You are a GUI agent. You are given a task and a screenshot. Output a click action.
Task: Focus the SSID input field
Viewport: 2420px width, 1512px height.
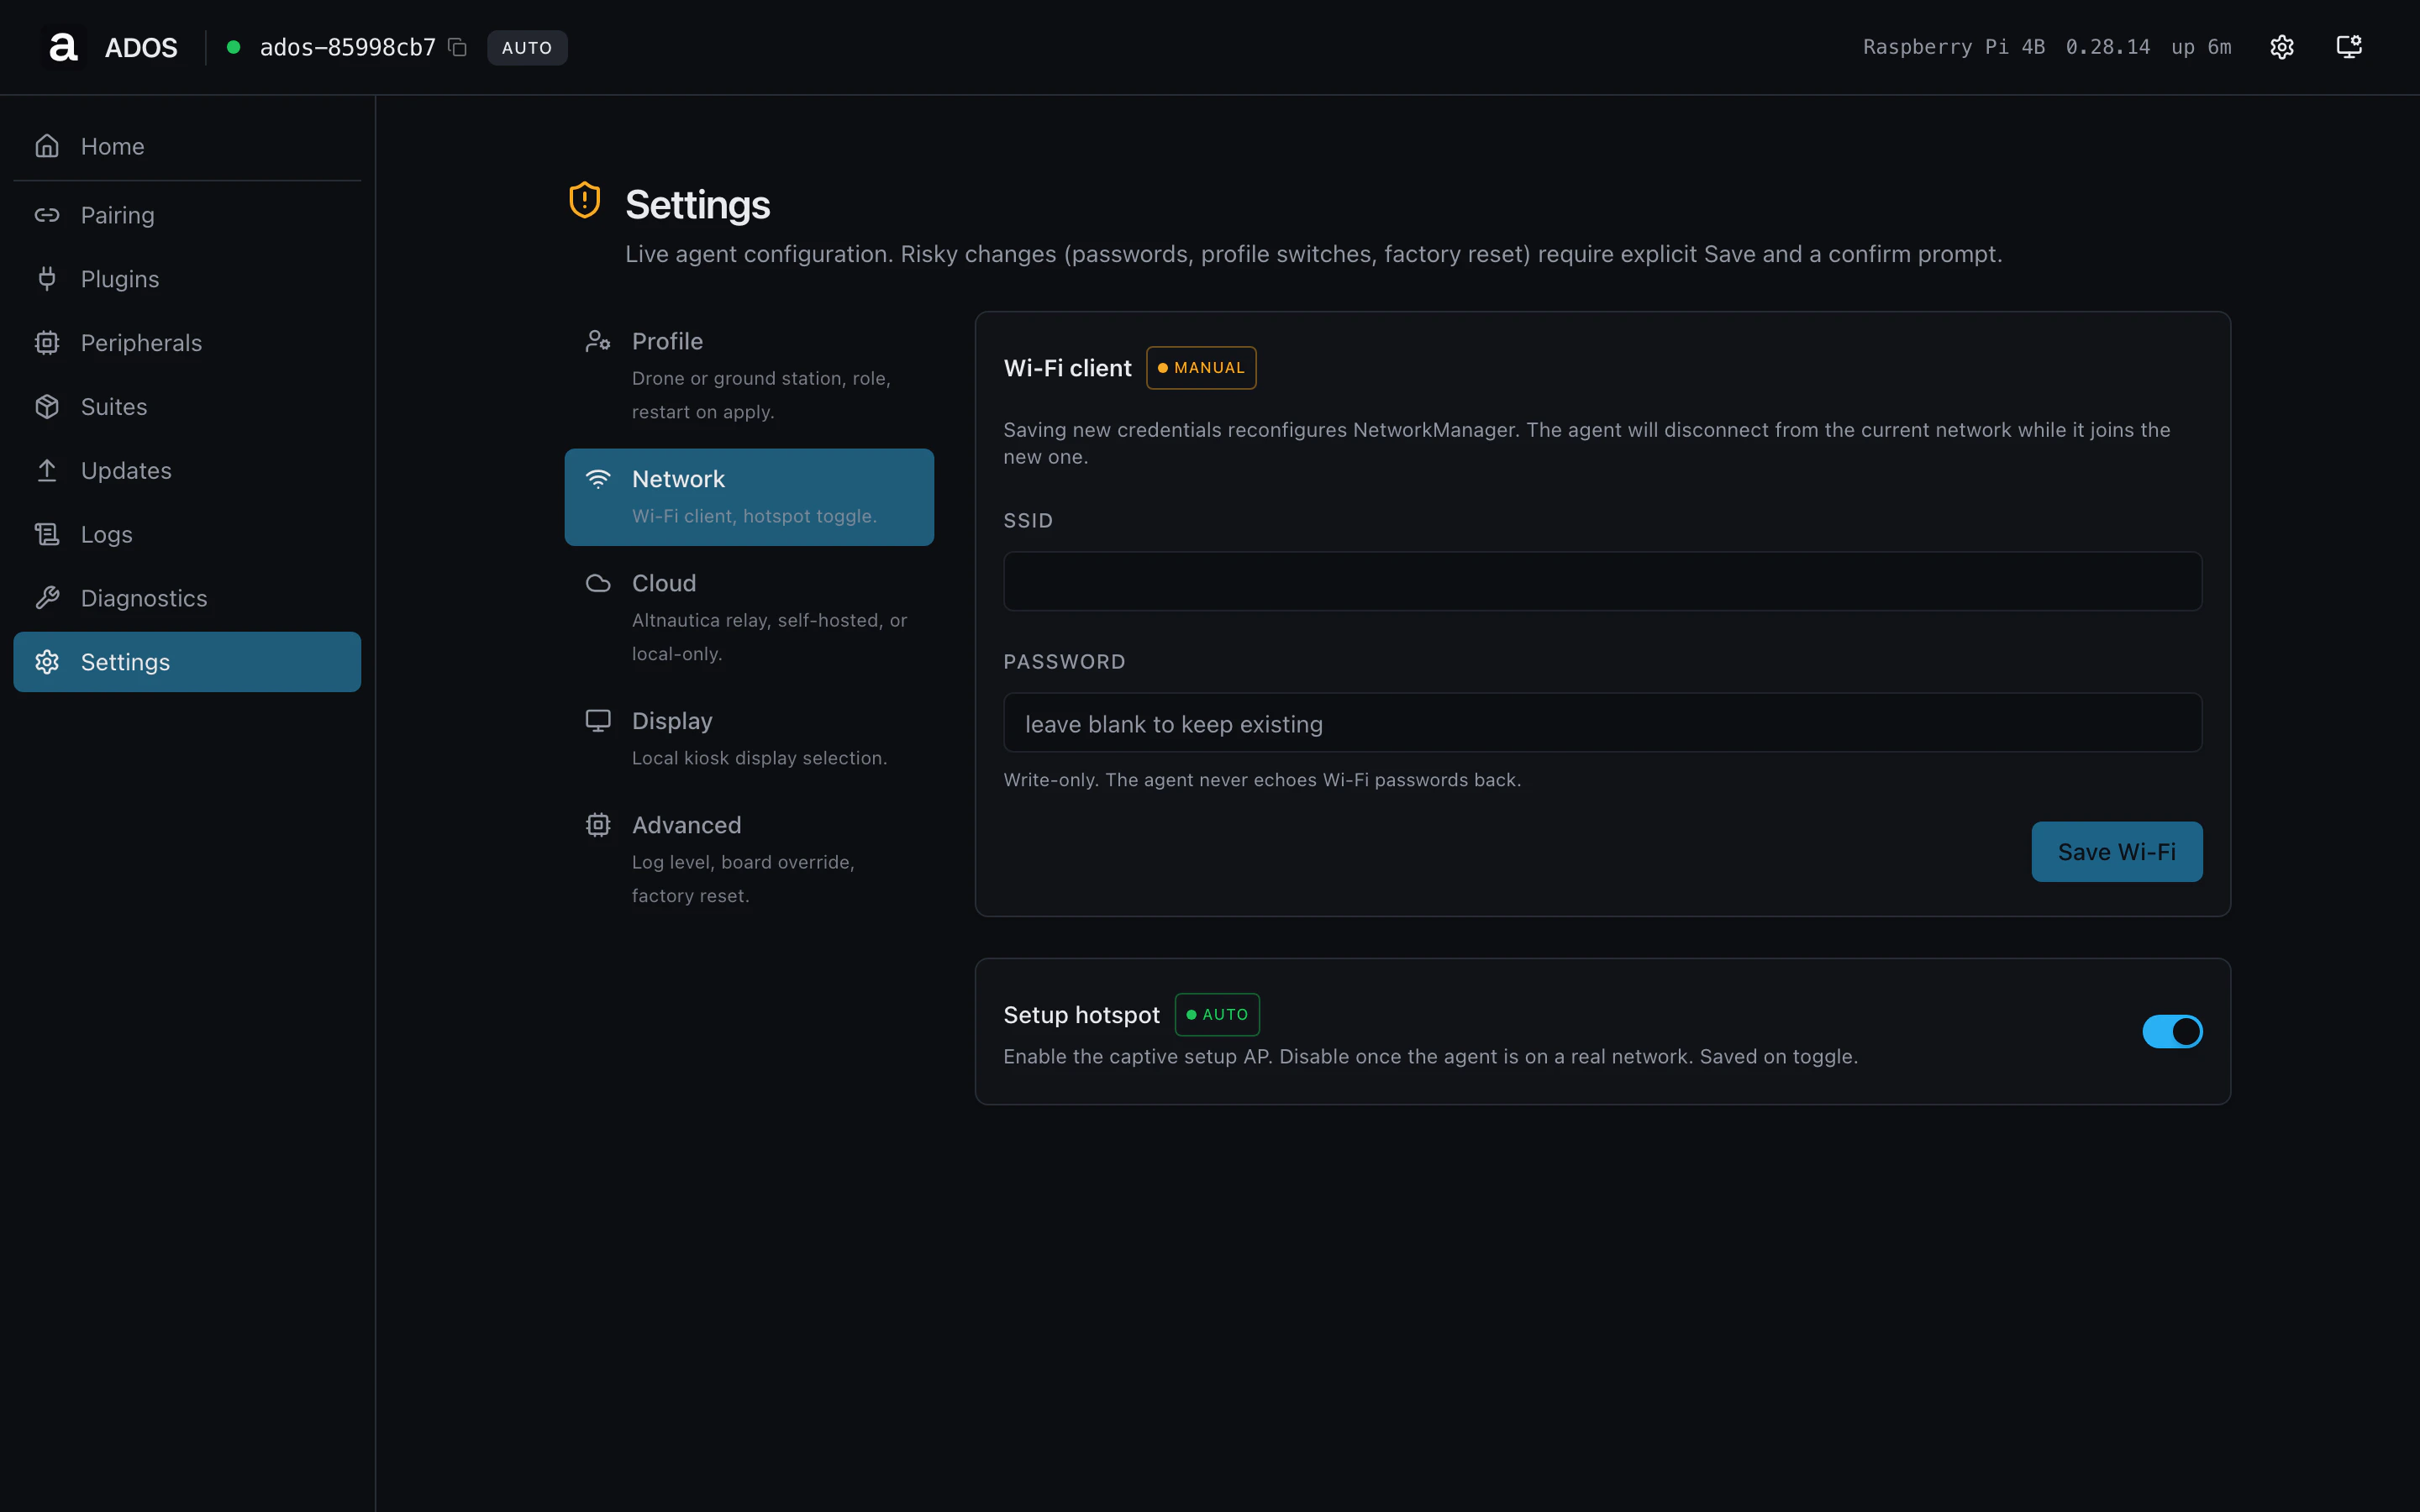[x=1602, y=581]
